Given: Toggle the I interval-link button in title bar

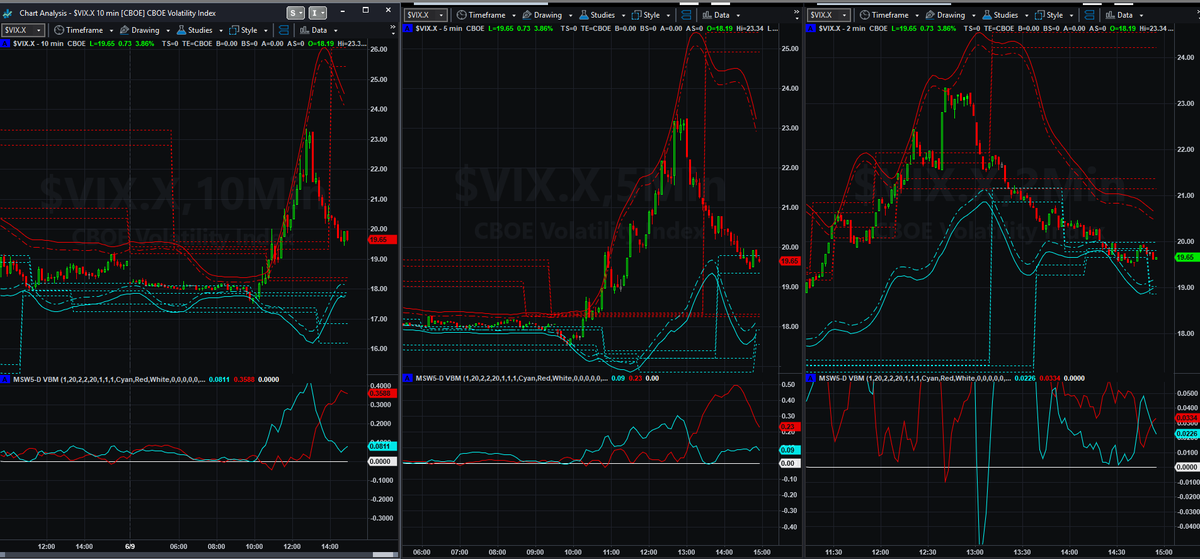Looking at the screenshot, I should click(x=318, y=13).
